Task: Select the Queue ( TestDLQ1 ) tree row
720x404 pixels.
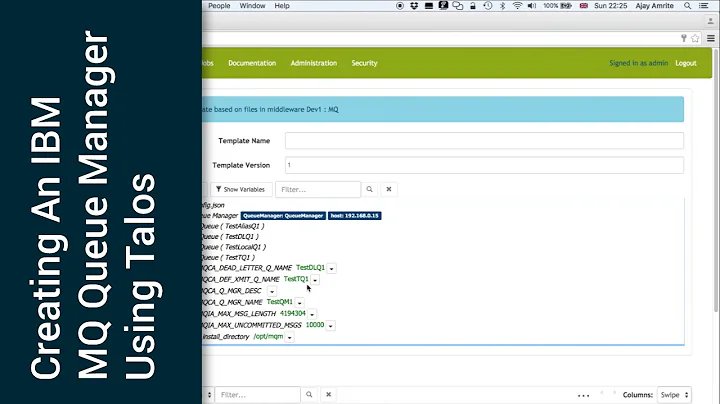Action: point(230,236)
